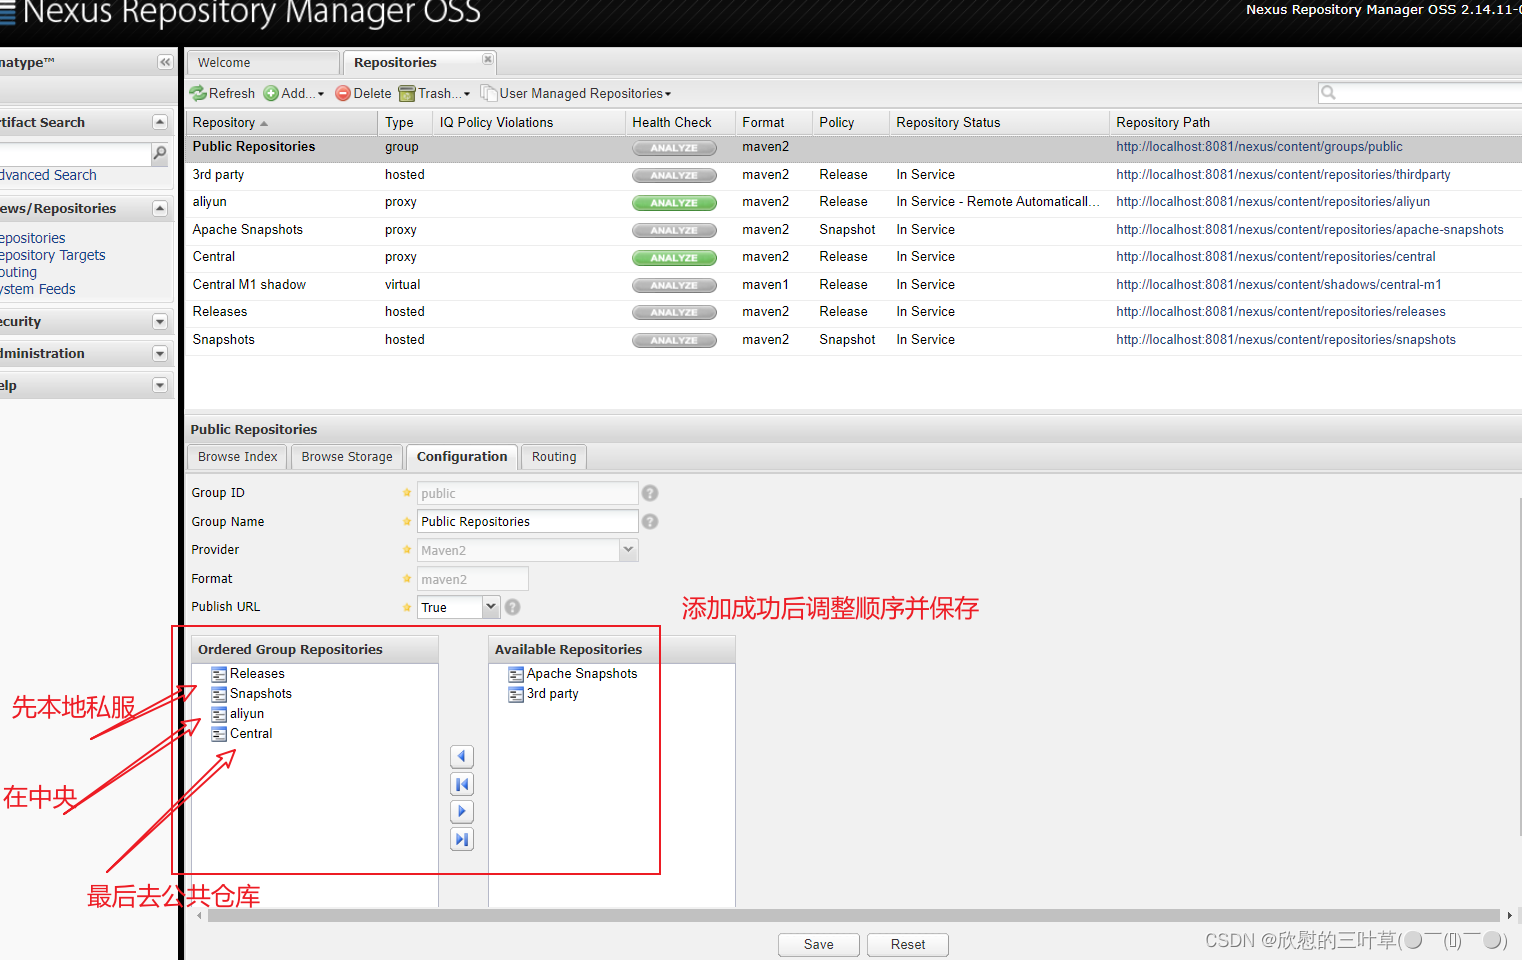Click Analyze button for 3rd party row

pyautogui.click(x=674, y=175)
